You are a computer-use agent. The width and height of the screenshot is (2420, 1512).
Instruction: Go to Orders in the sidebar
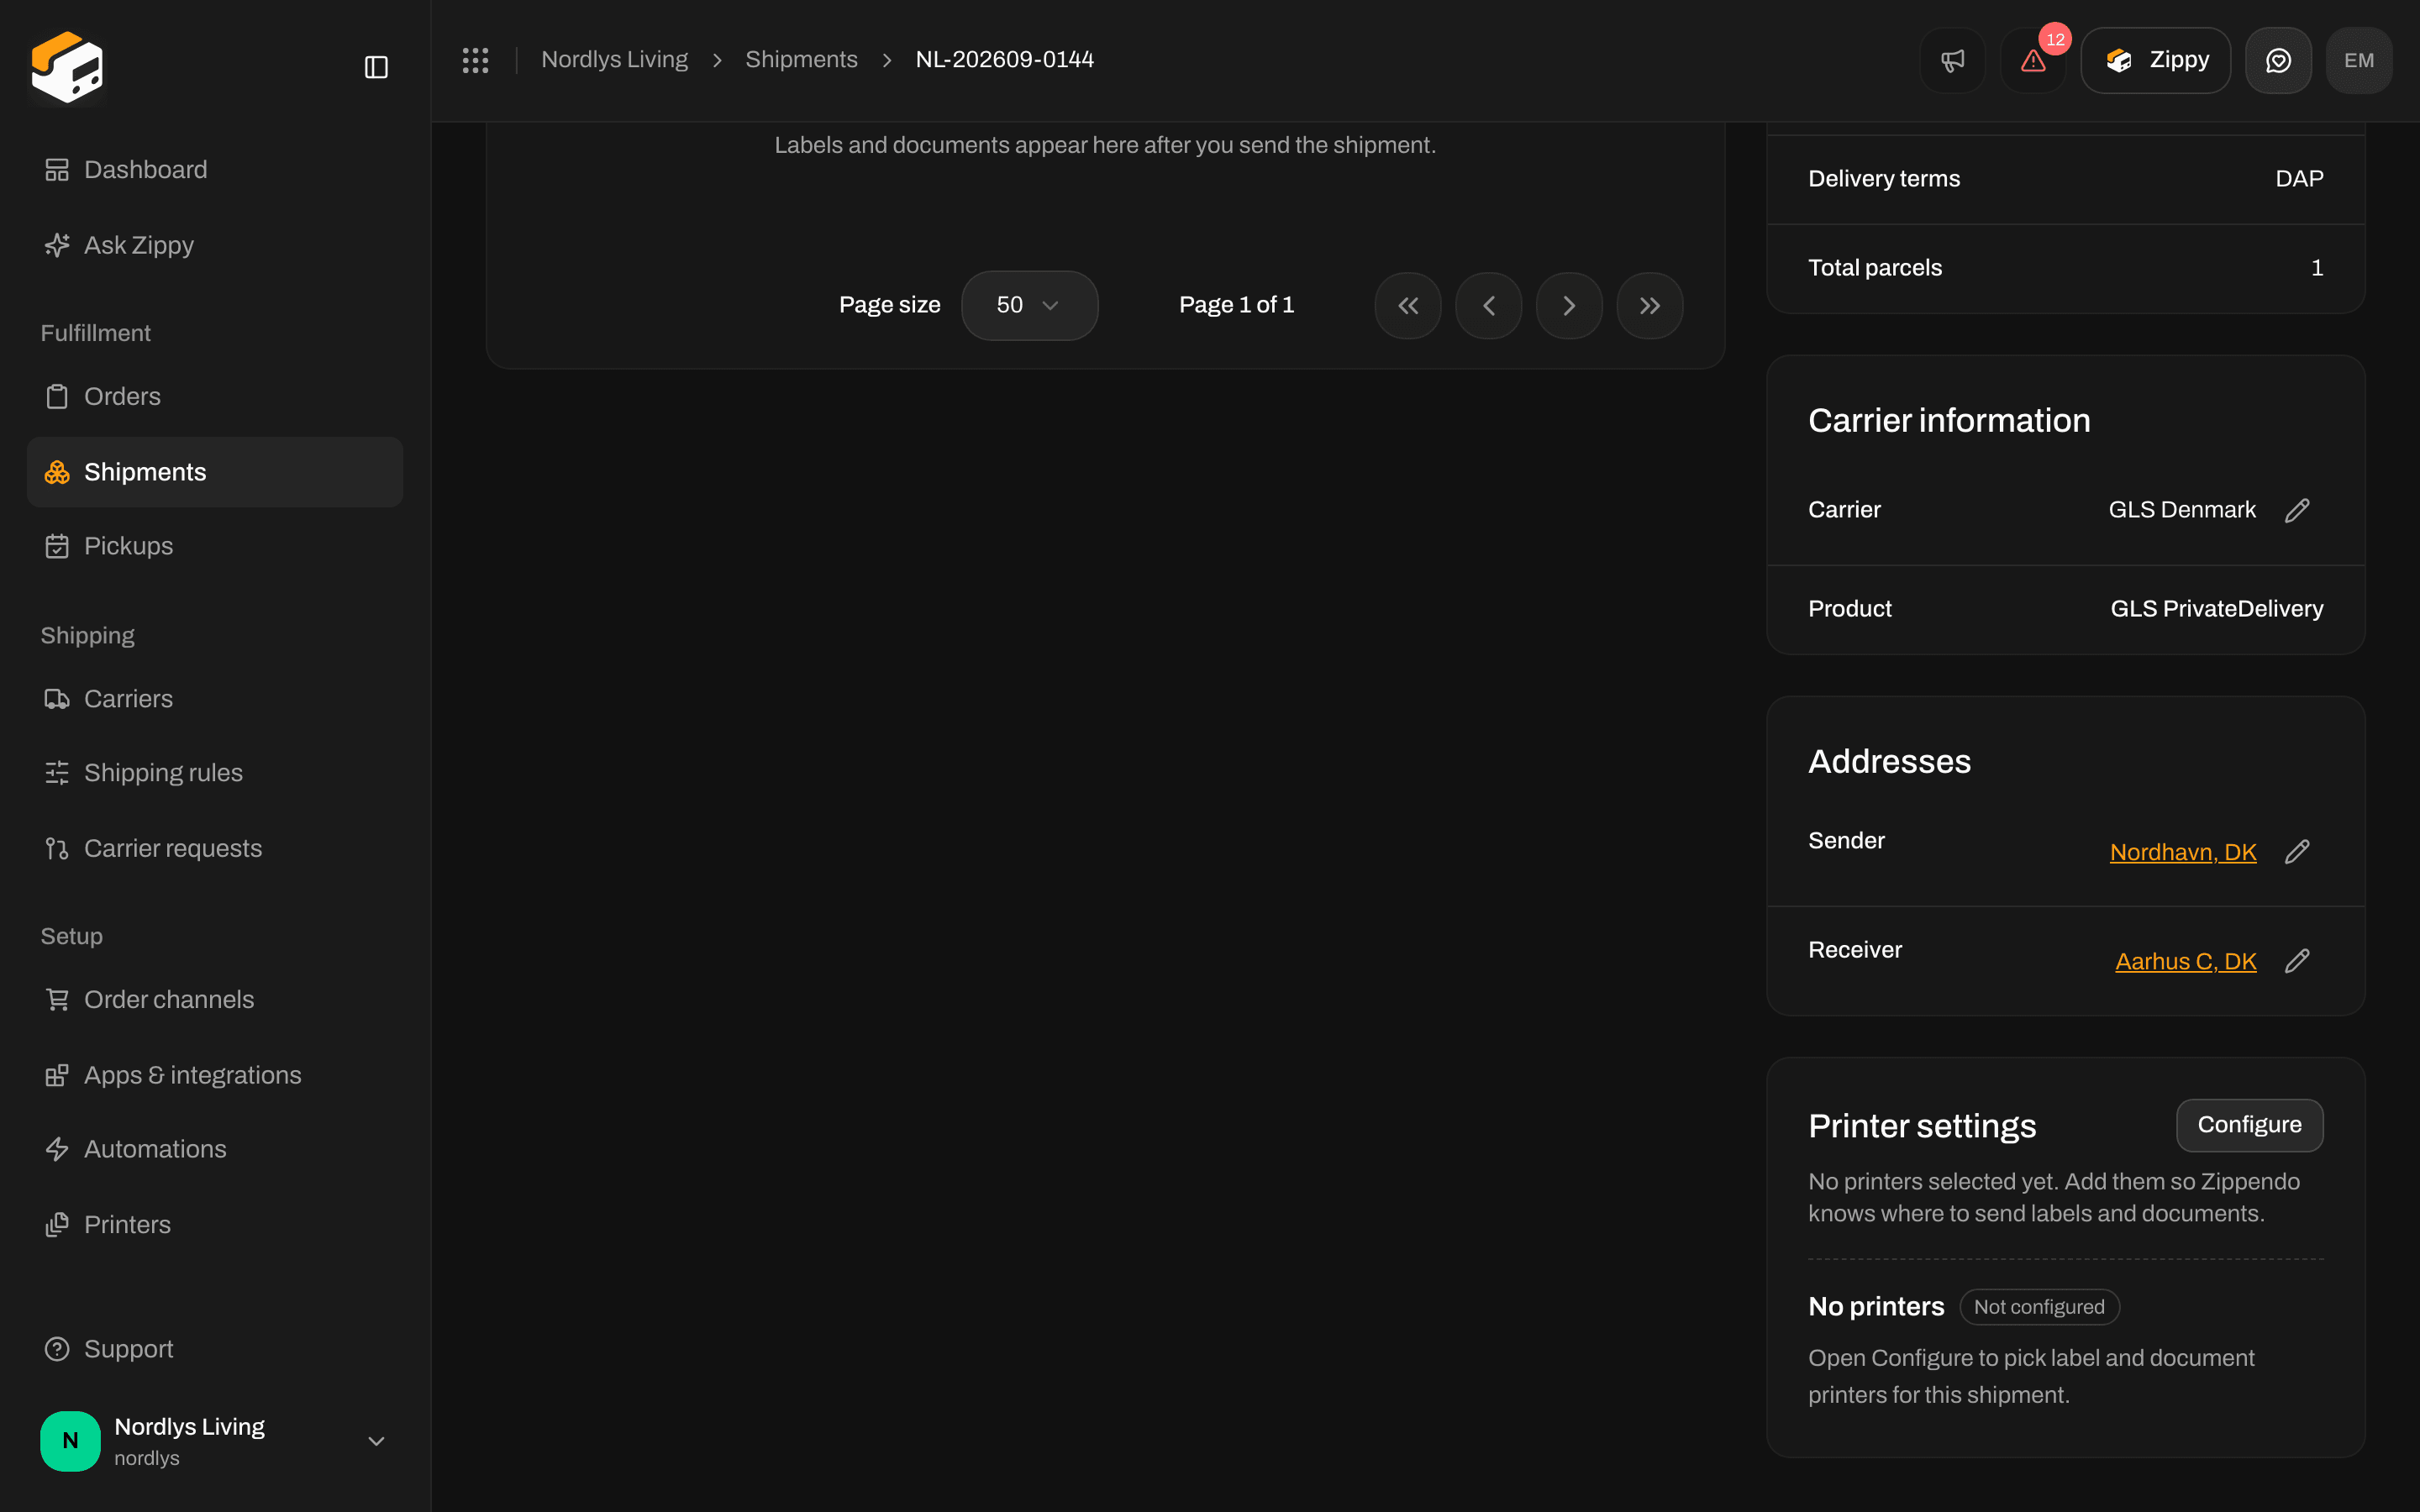coord(215,396)
